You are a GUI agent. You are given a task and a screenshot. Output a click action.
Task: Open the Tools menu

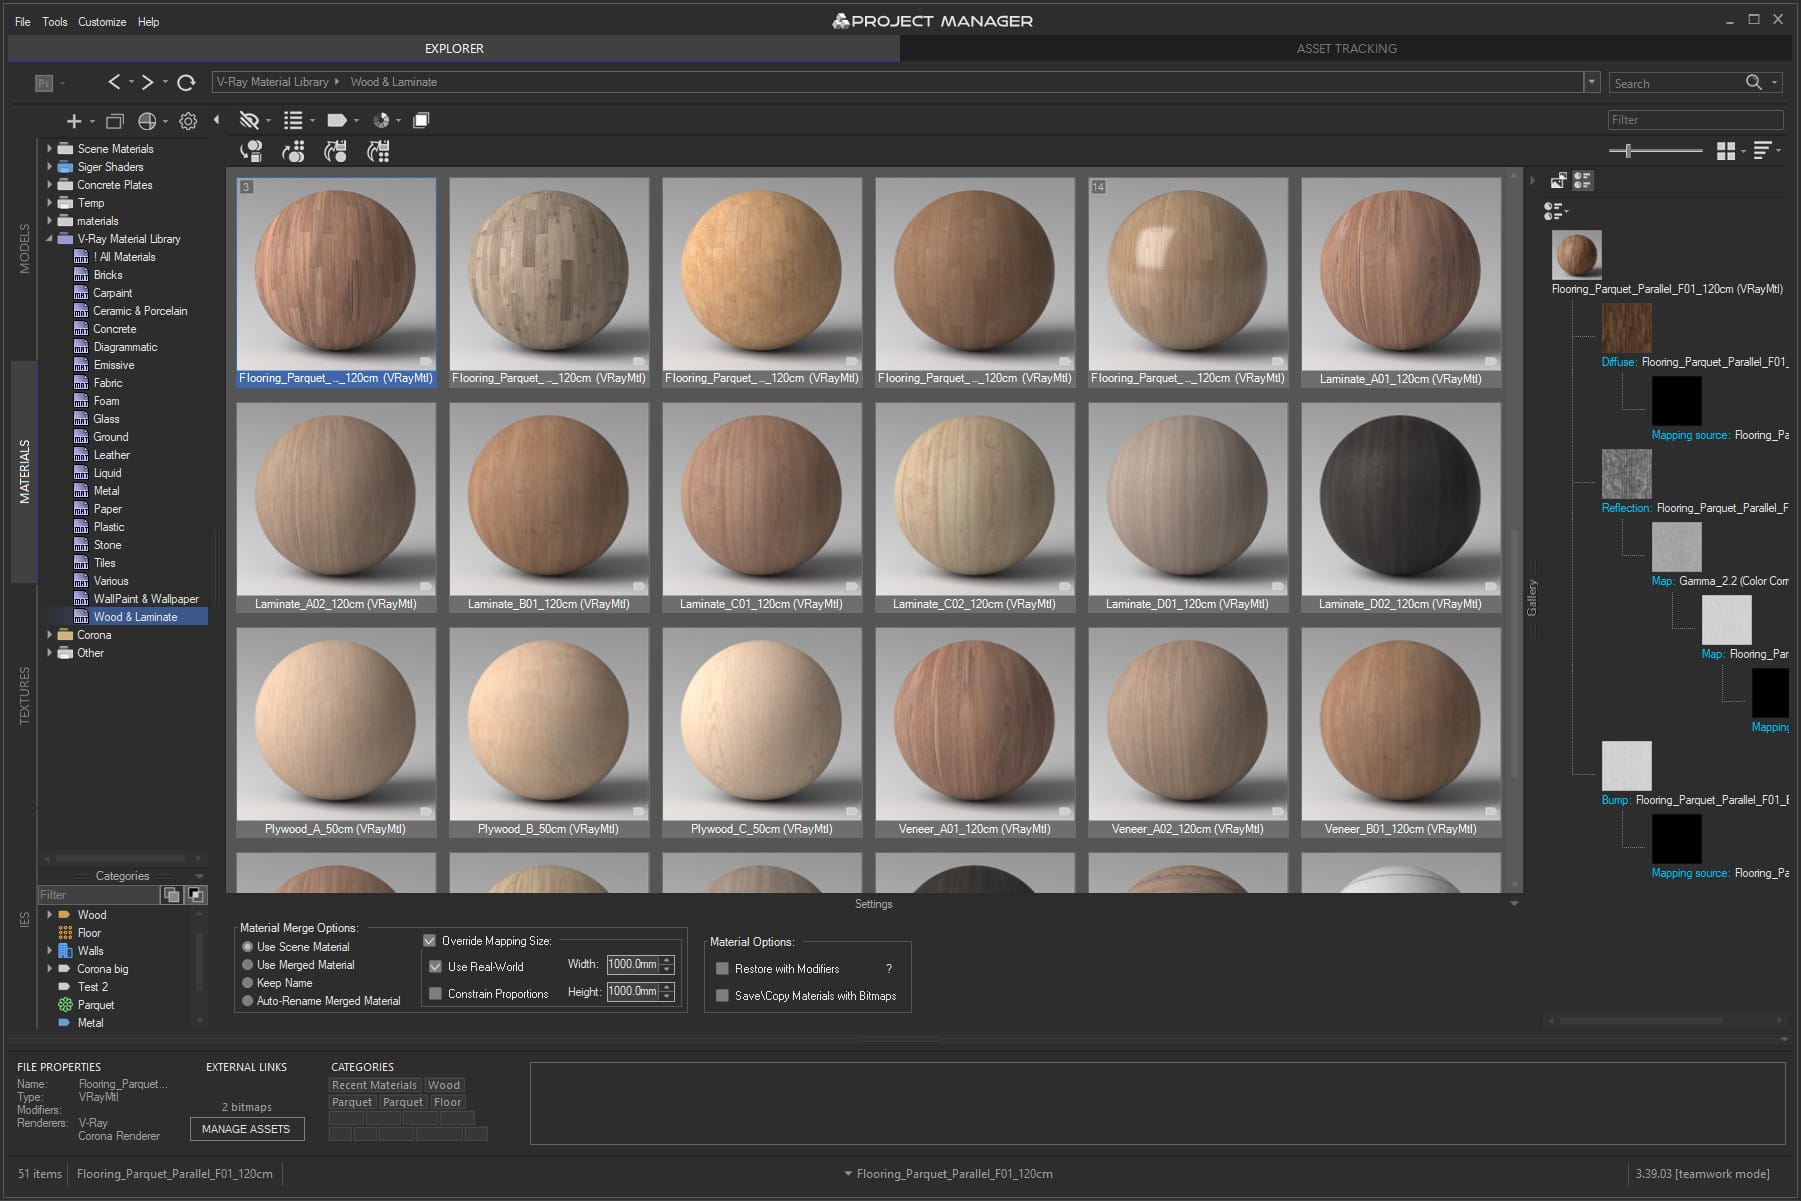(x=54, y=21)
